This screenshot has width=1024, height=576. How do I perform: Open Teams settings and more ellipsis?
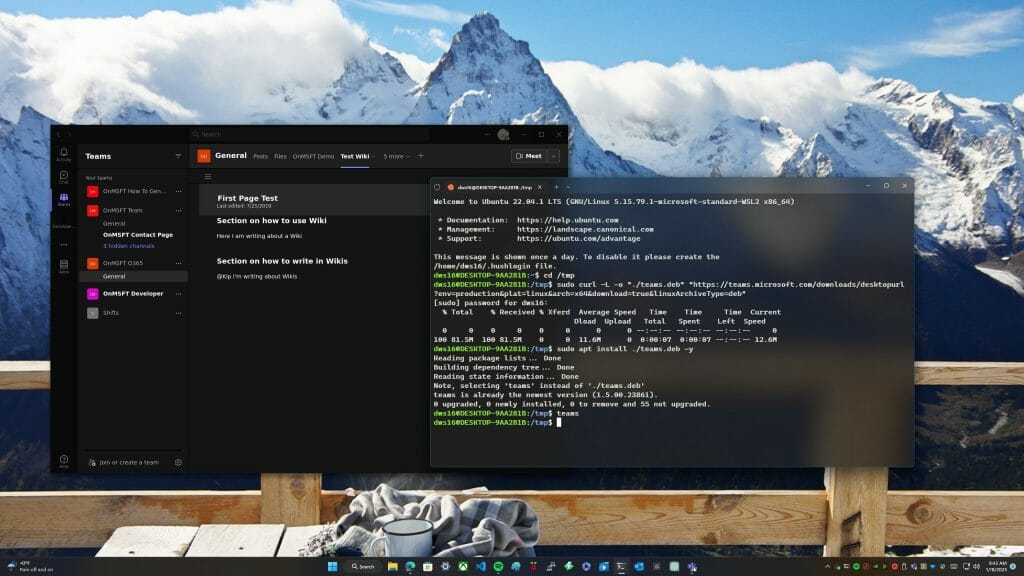[x=487, y=135]
